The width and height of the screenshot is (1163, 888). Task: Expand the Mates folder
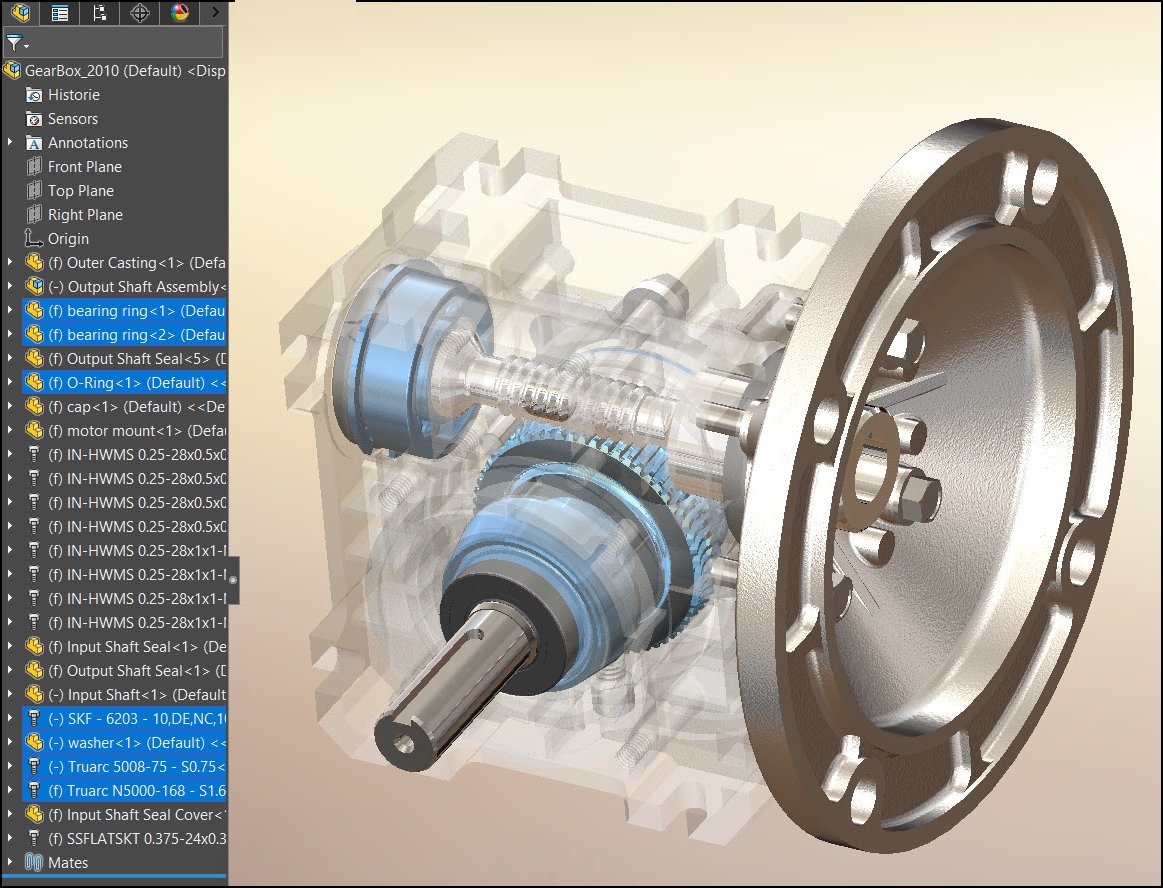[10, 862]
